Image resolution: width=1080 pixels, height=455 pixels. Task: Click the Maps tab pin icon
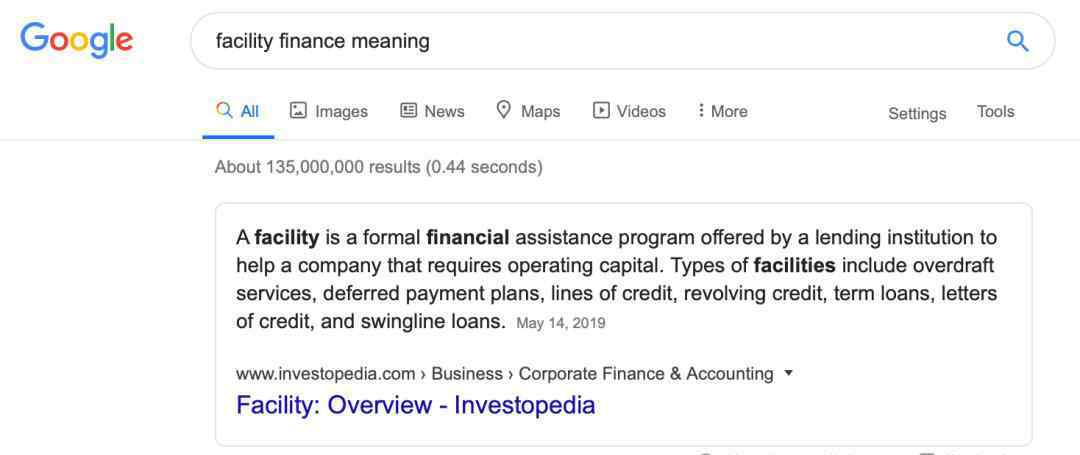point(504,110)
